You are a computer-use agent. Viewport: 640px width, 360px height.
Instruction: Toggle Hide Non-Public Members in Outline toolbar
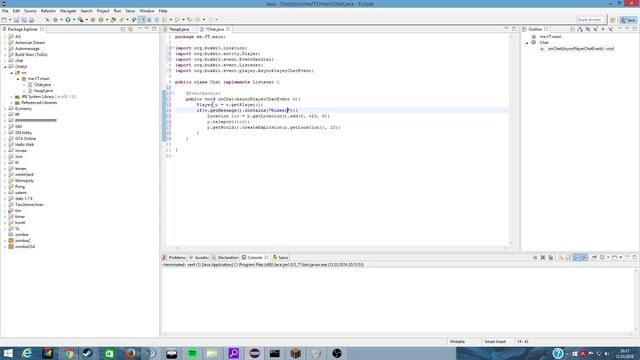pyautogui.click(x=603, y=29)
